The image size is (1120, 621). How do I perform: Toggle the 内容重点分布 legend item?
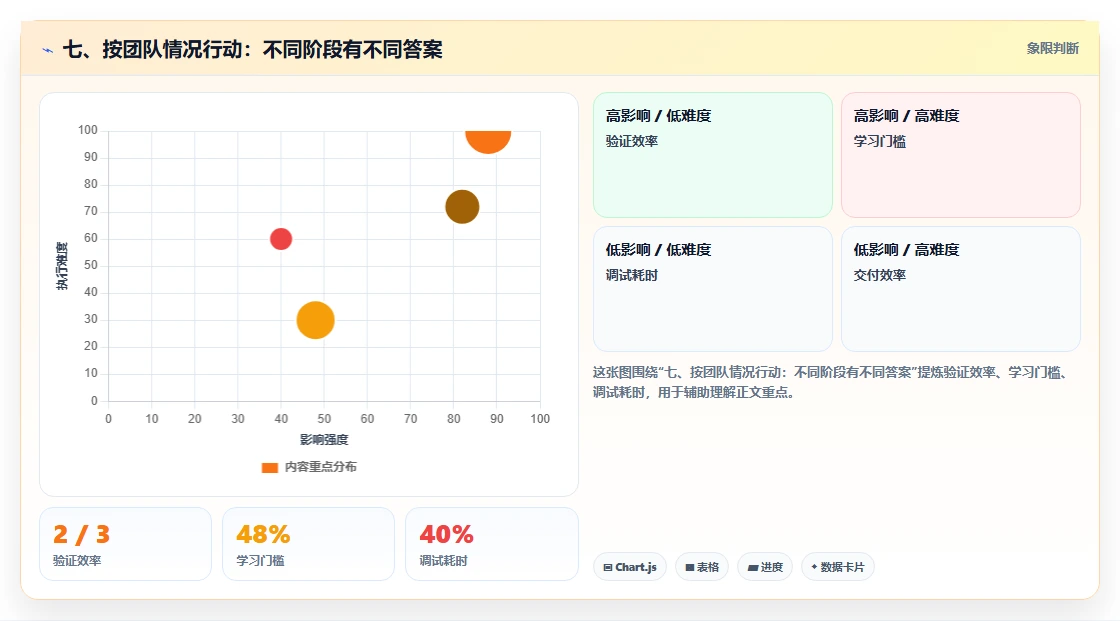[x=309, y=467]
